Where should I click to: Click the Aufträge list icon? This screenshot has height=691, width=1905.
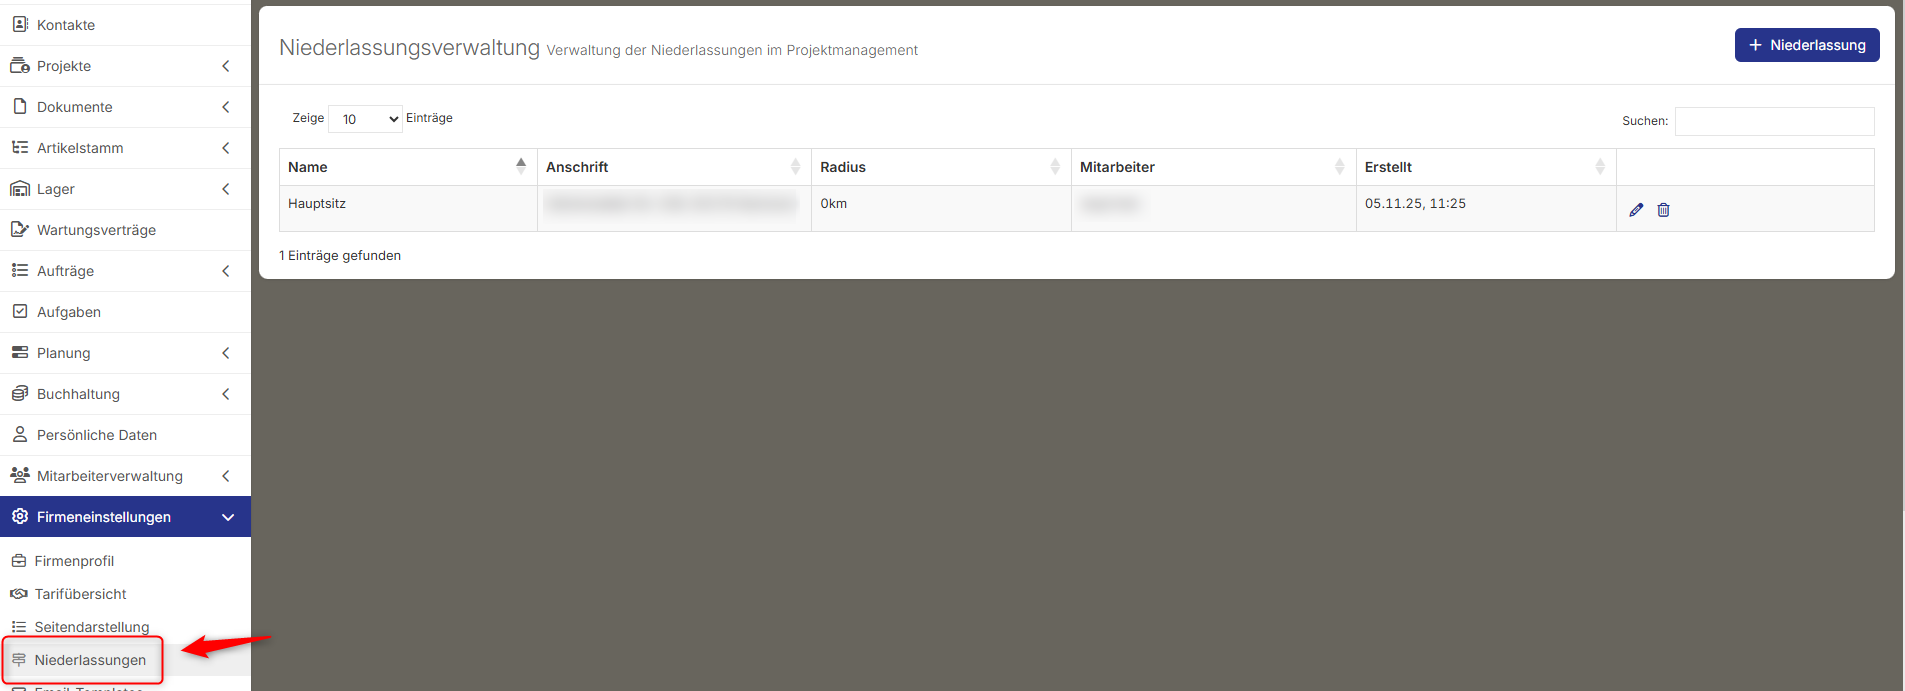click(x=20, y=271)
